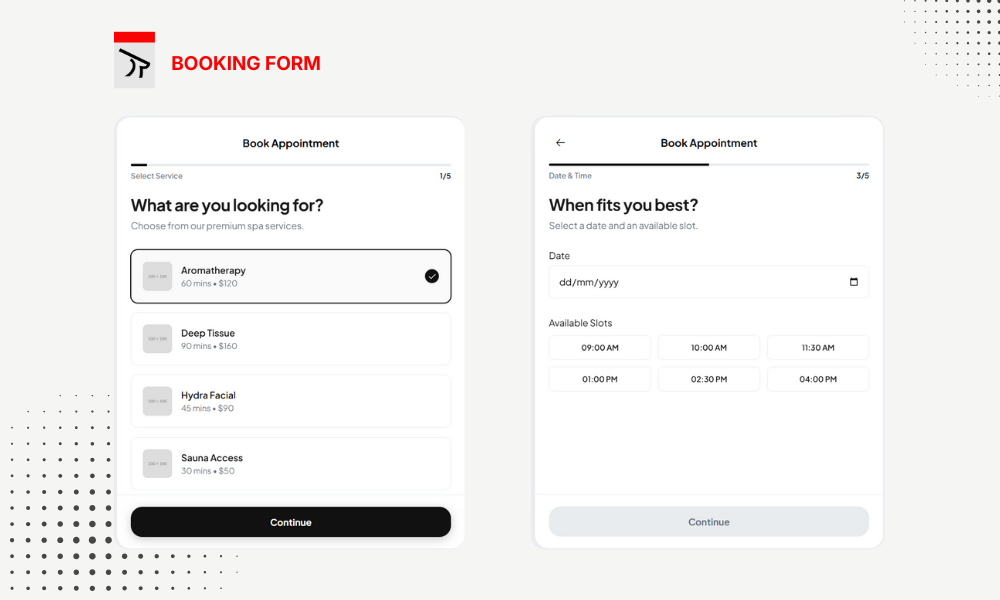Select the 04:00 PM slot
Viewport: 1000px width, 600px height.
(x=817, y=379)
